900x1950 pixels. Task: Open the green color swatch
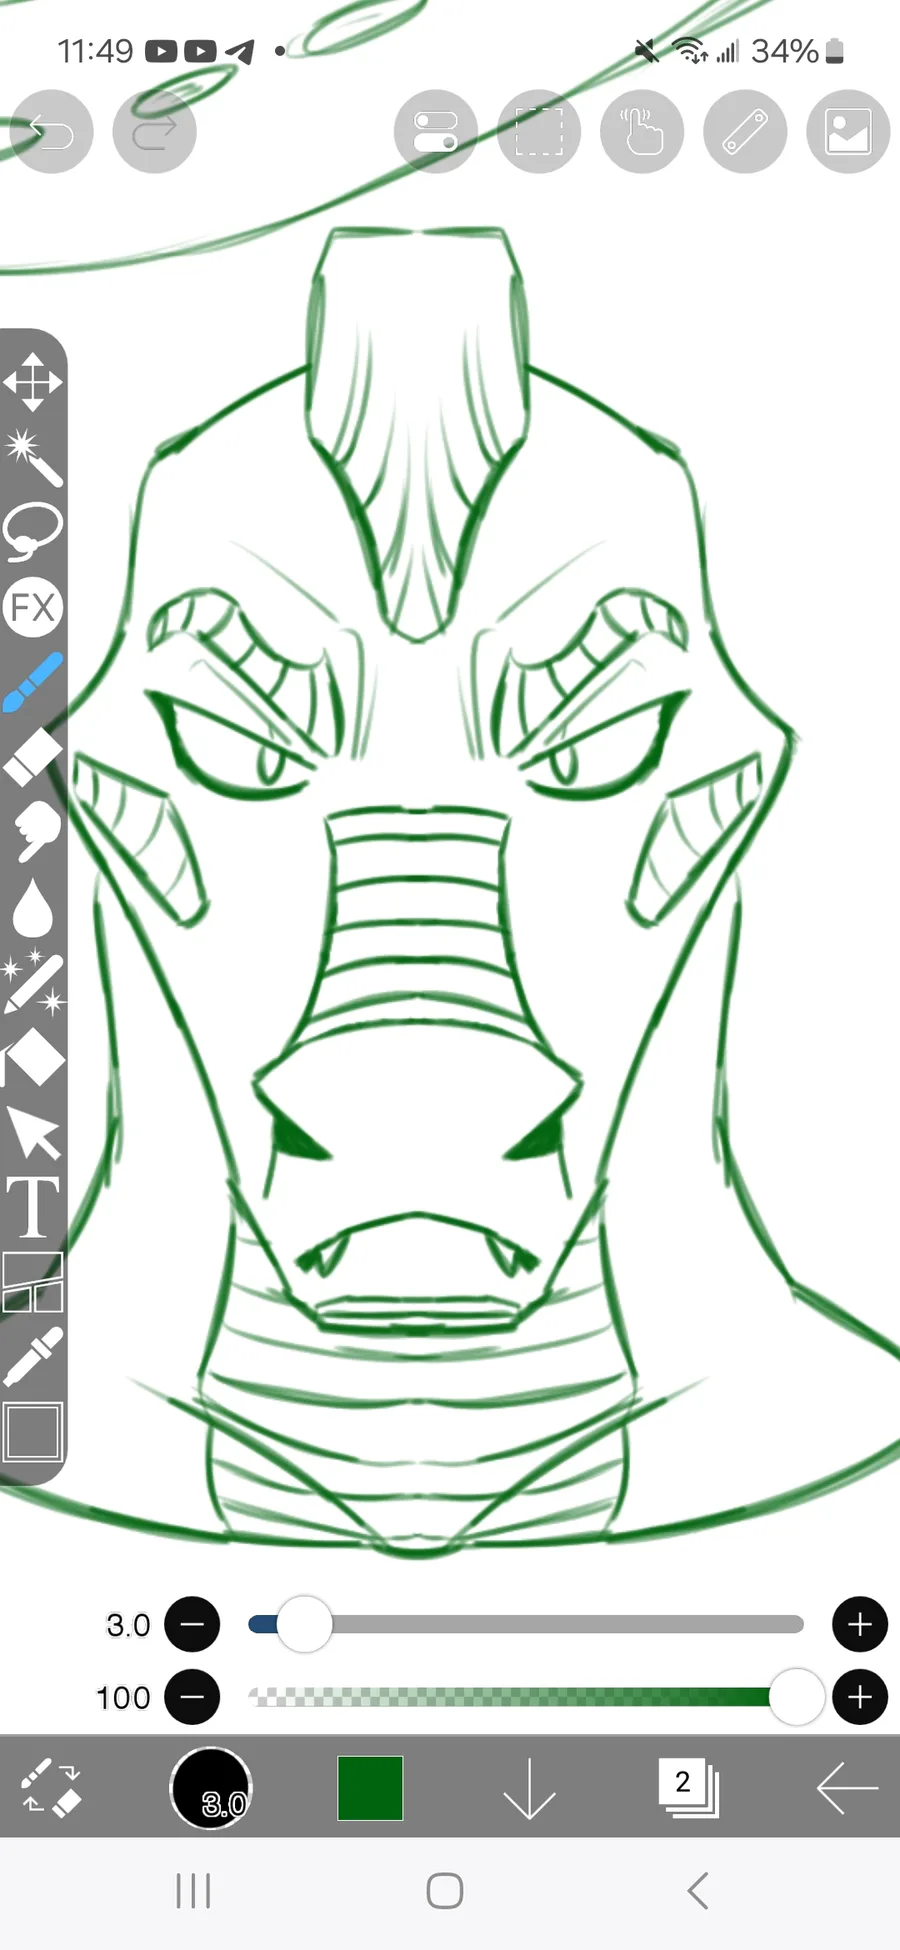click(x=370, y=1788)
